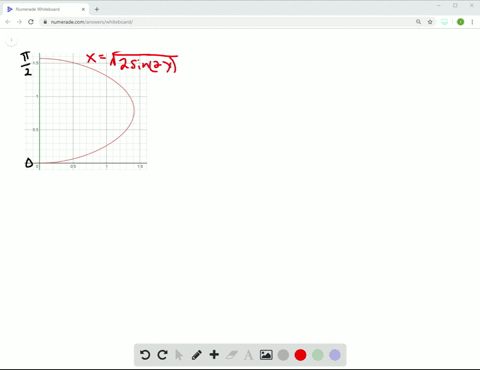Maximize the browser window

(455, 6)
